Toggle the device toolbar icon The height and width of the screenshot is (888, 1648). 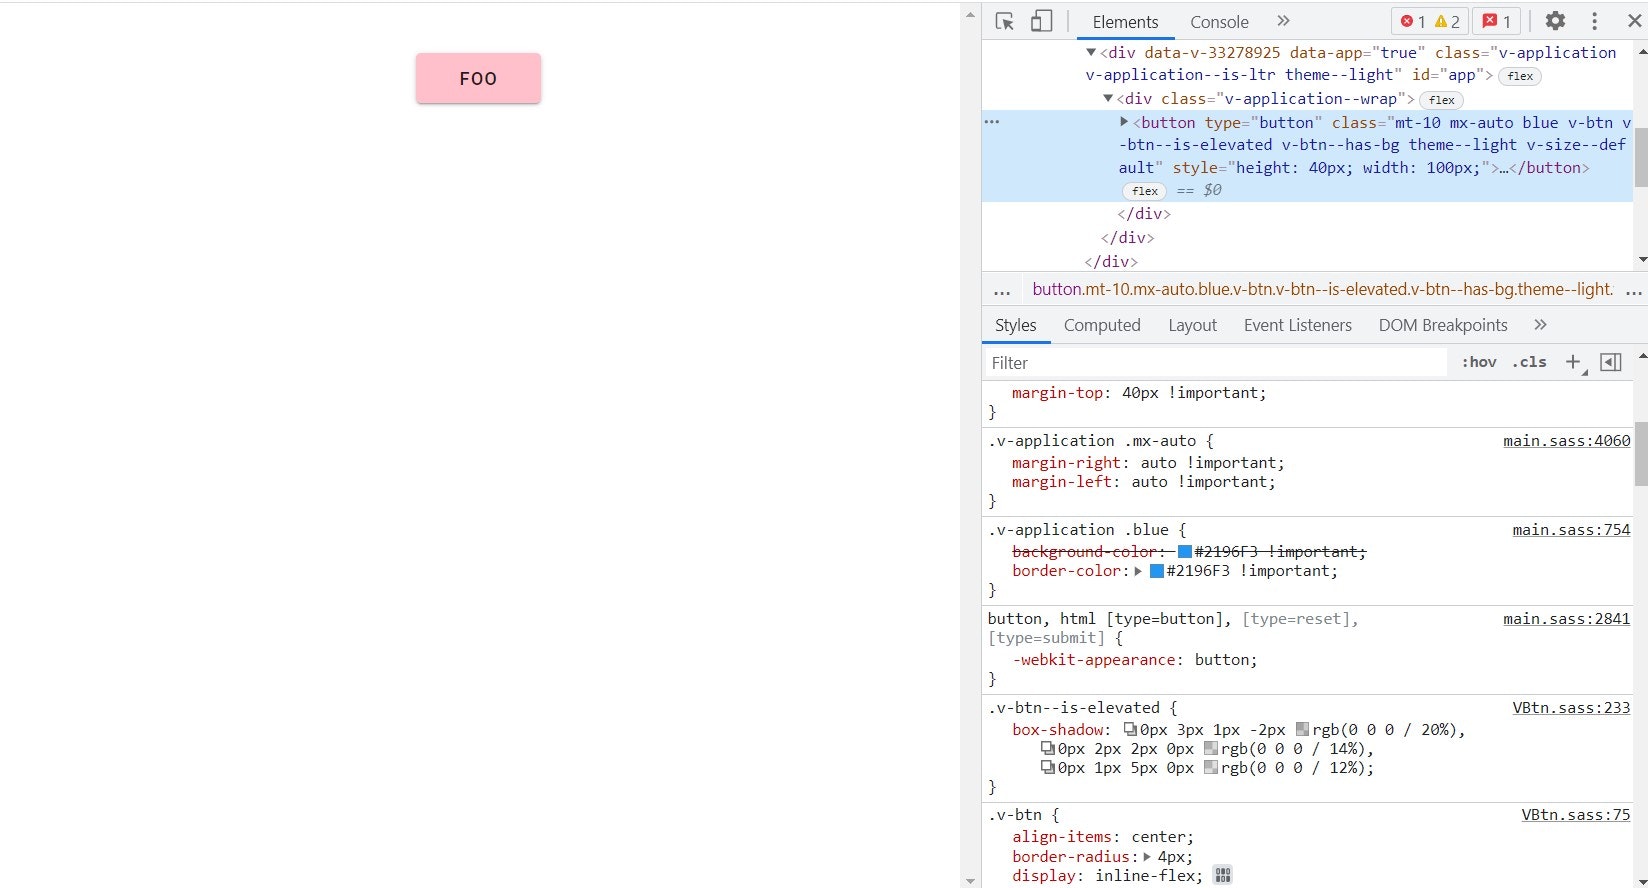[1041, 21]
